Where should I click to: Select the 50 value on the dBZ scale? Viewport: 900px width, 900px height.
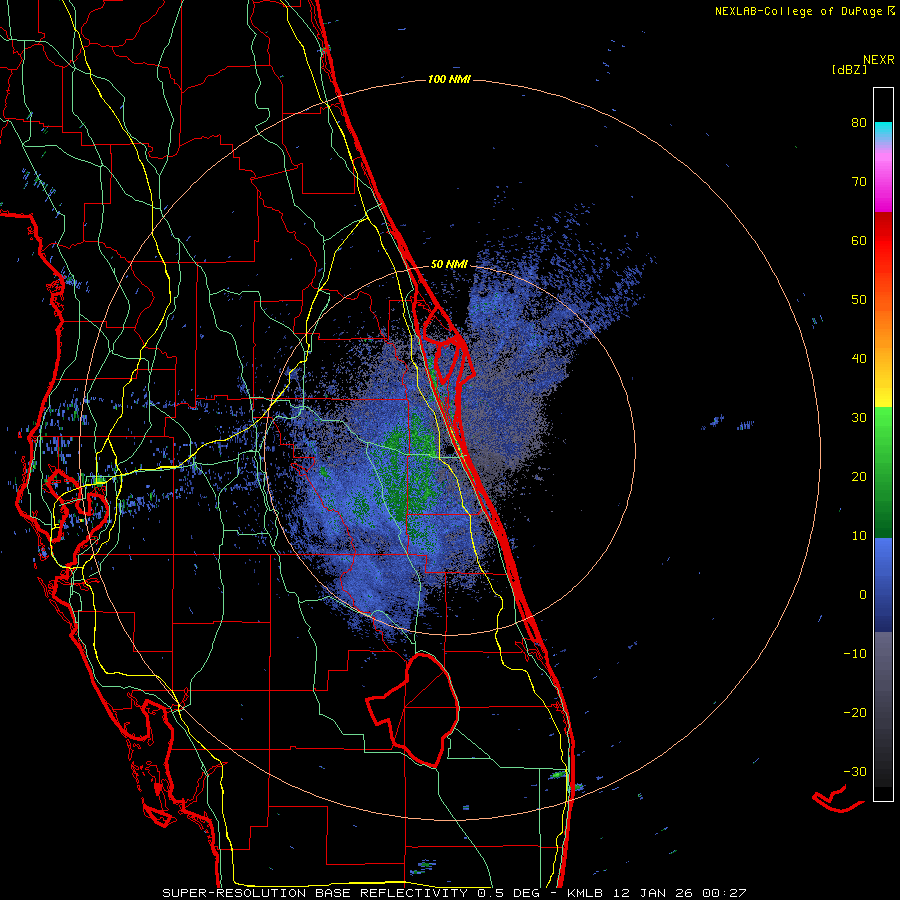859,300
